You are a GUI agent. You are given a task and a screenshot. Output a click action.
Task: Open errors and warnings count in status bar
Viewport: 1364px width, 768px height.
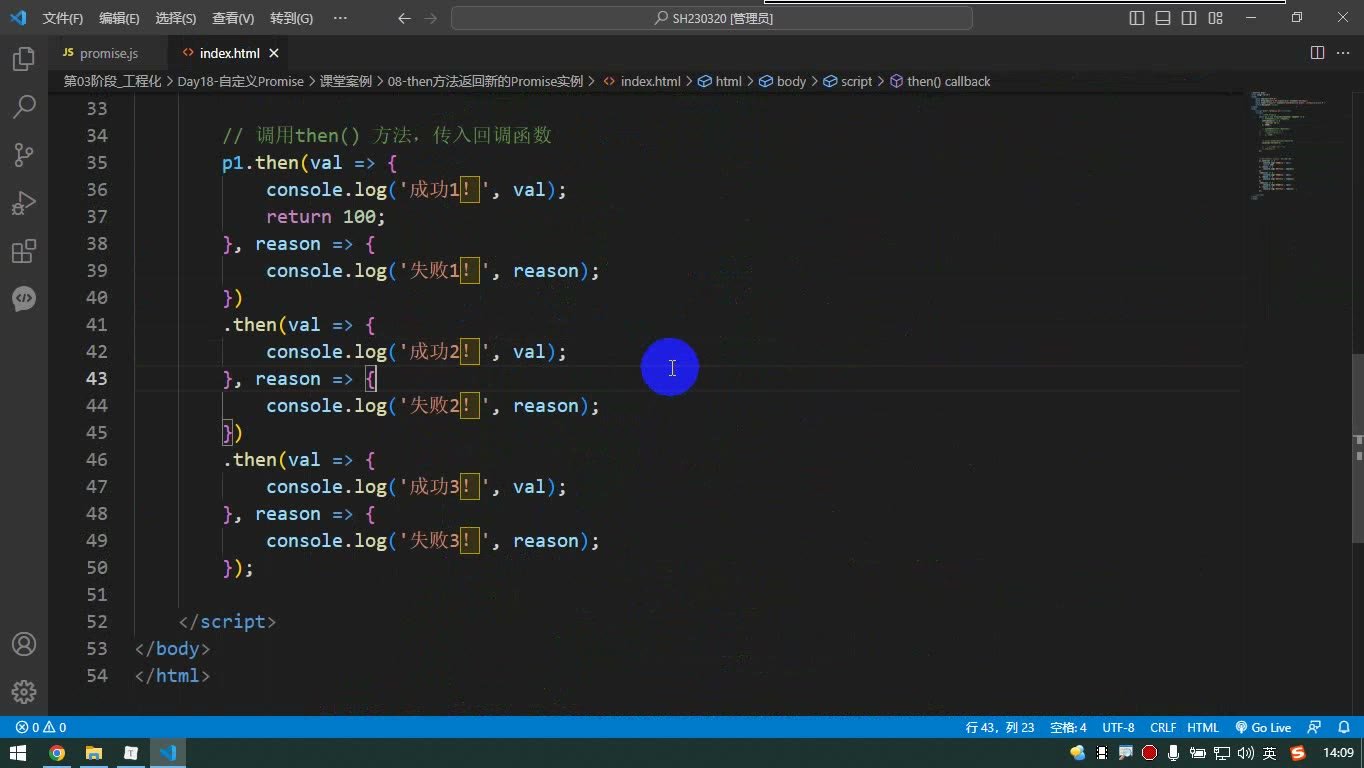[41, 727]
